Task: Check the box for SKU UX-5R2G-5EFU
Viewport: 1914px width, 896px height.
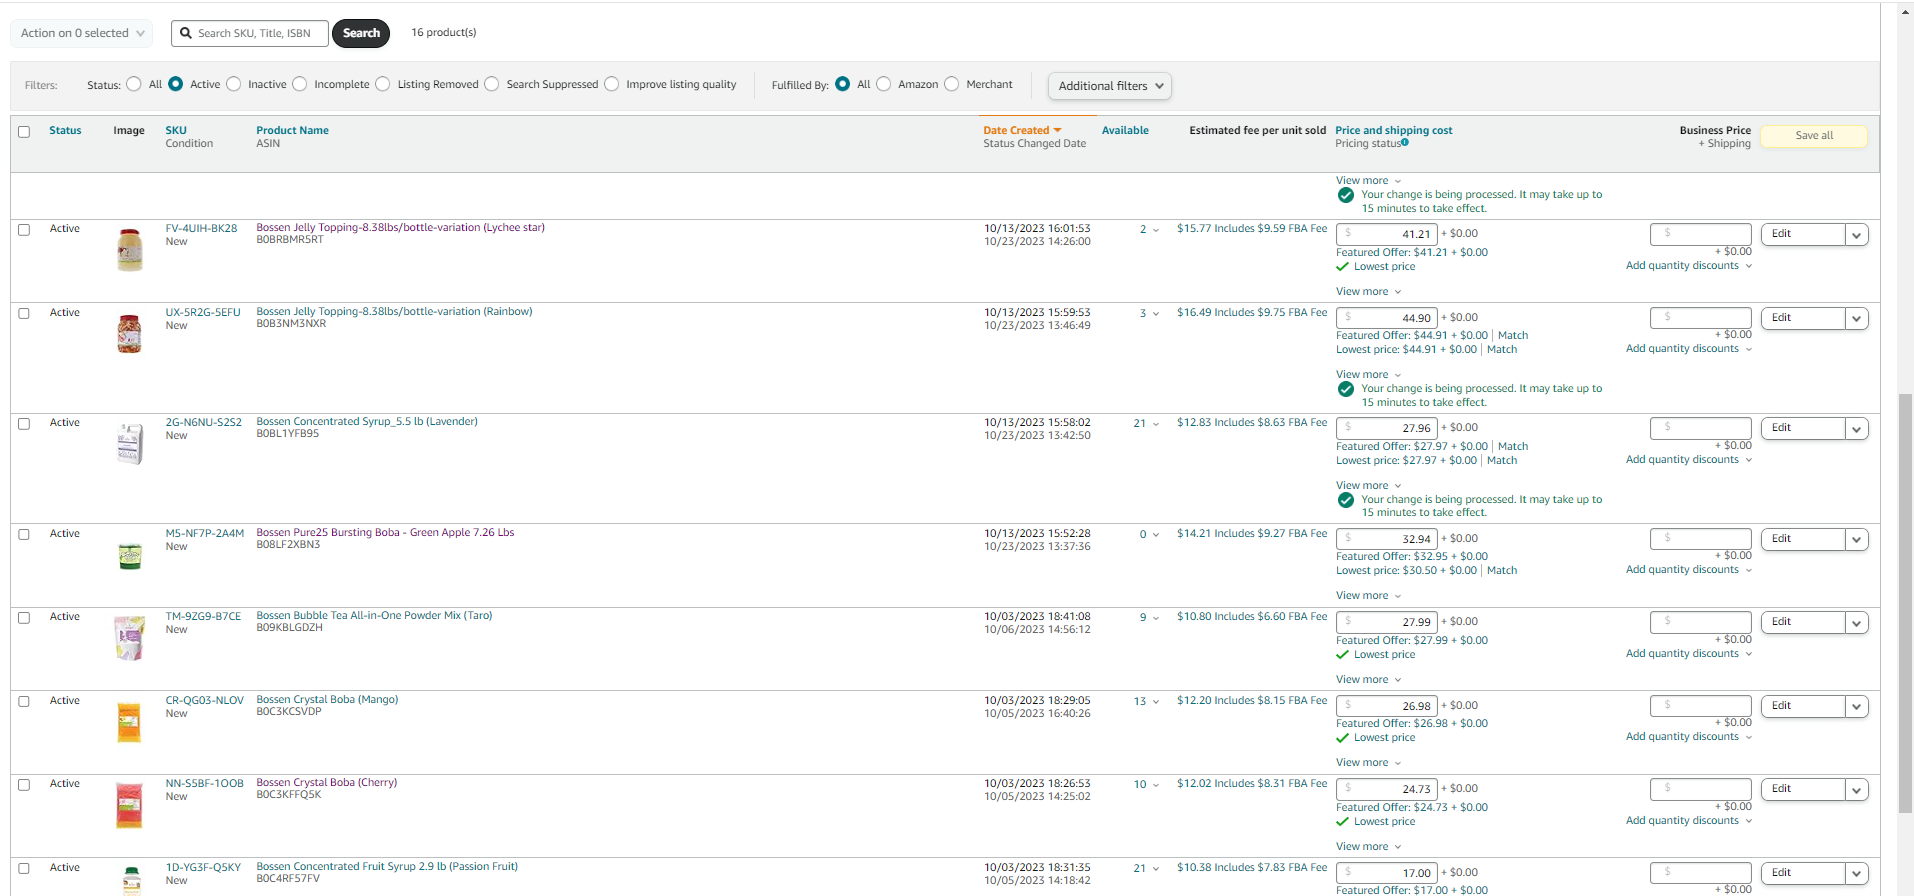Action: tap(24, 314)
